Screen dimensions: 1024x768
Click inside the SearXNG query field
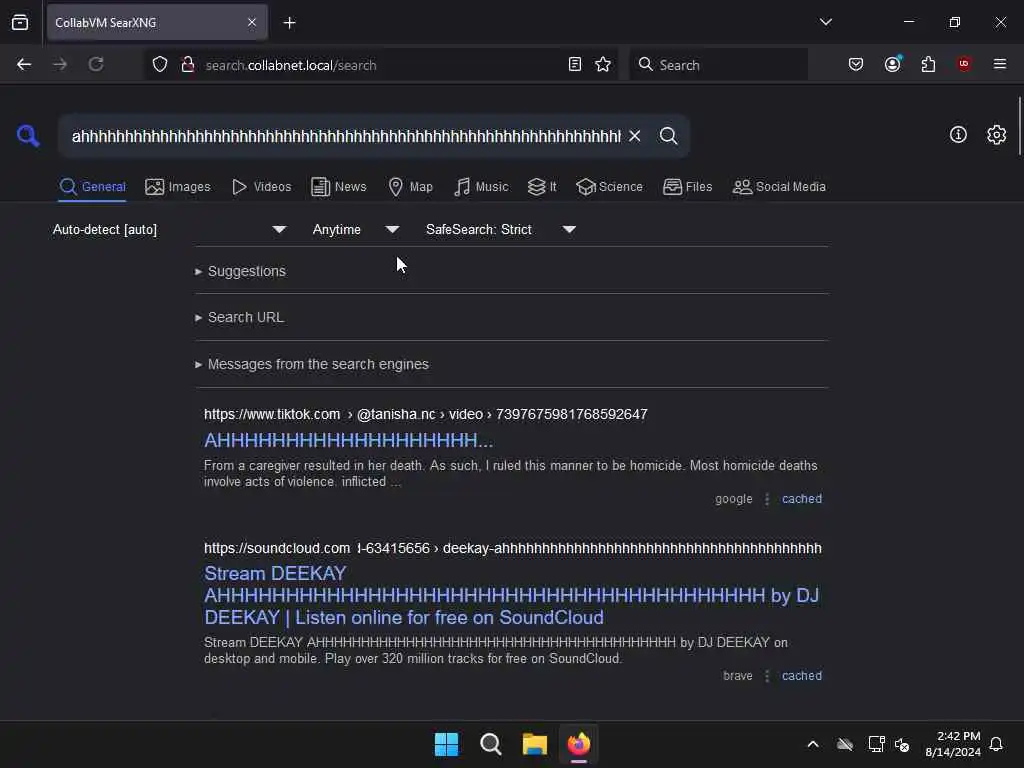click(346, 136)
